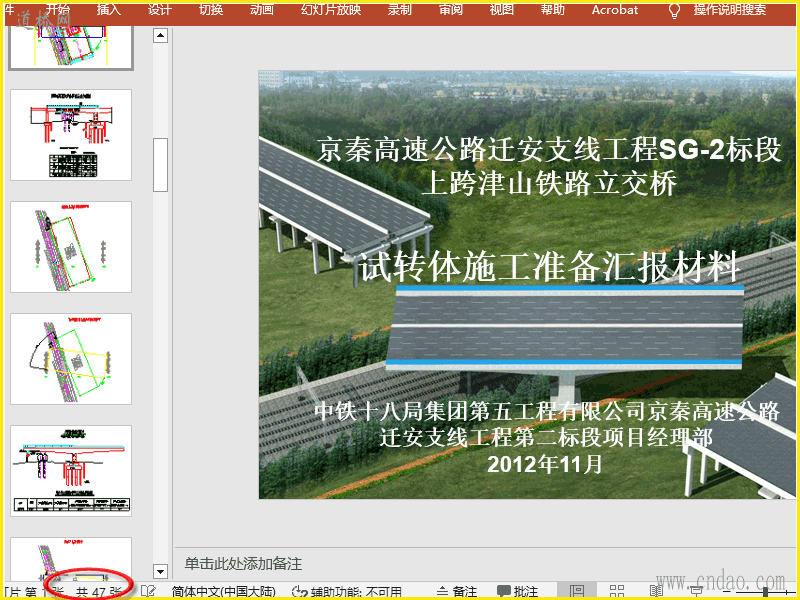The image size is (800, 600).
Task: Click the 操作说明搜索 search box
Action: pyautogui.click(x=730, y=10)
